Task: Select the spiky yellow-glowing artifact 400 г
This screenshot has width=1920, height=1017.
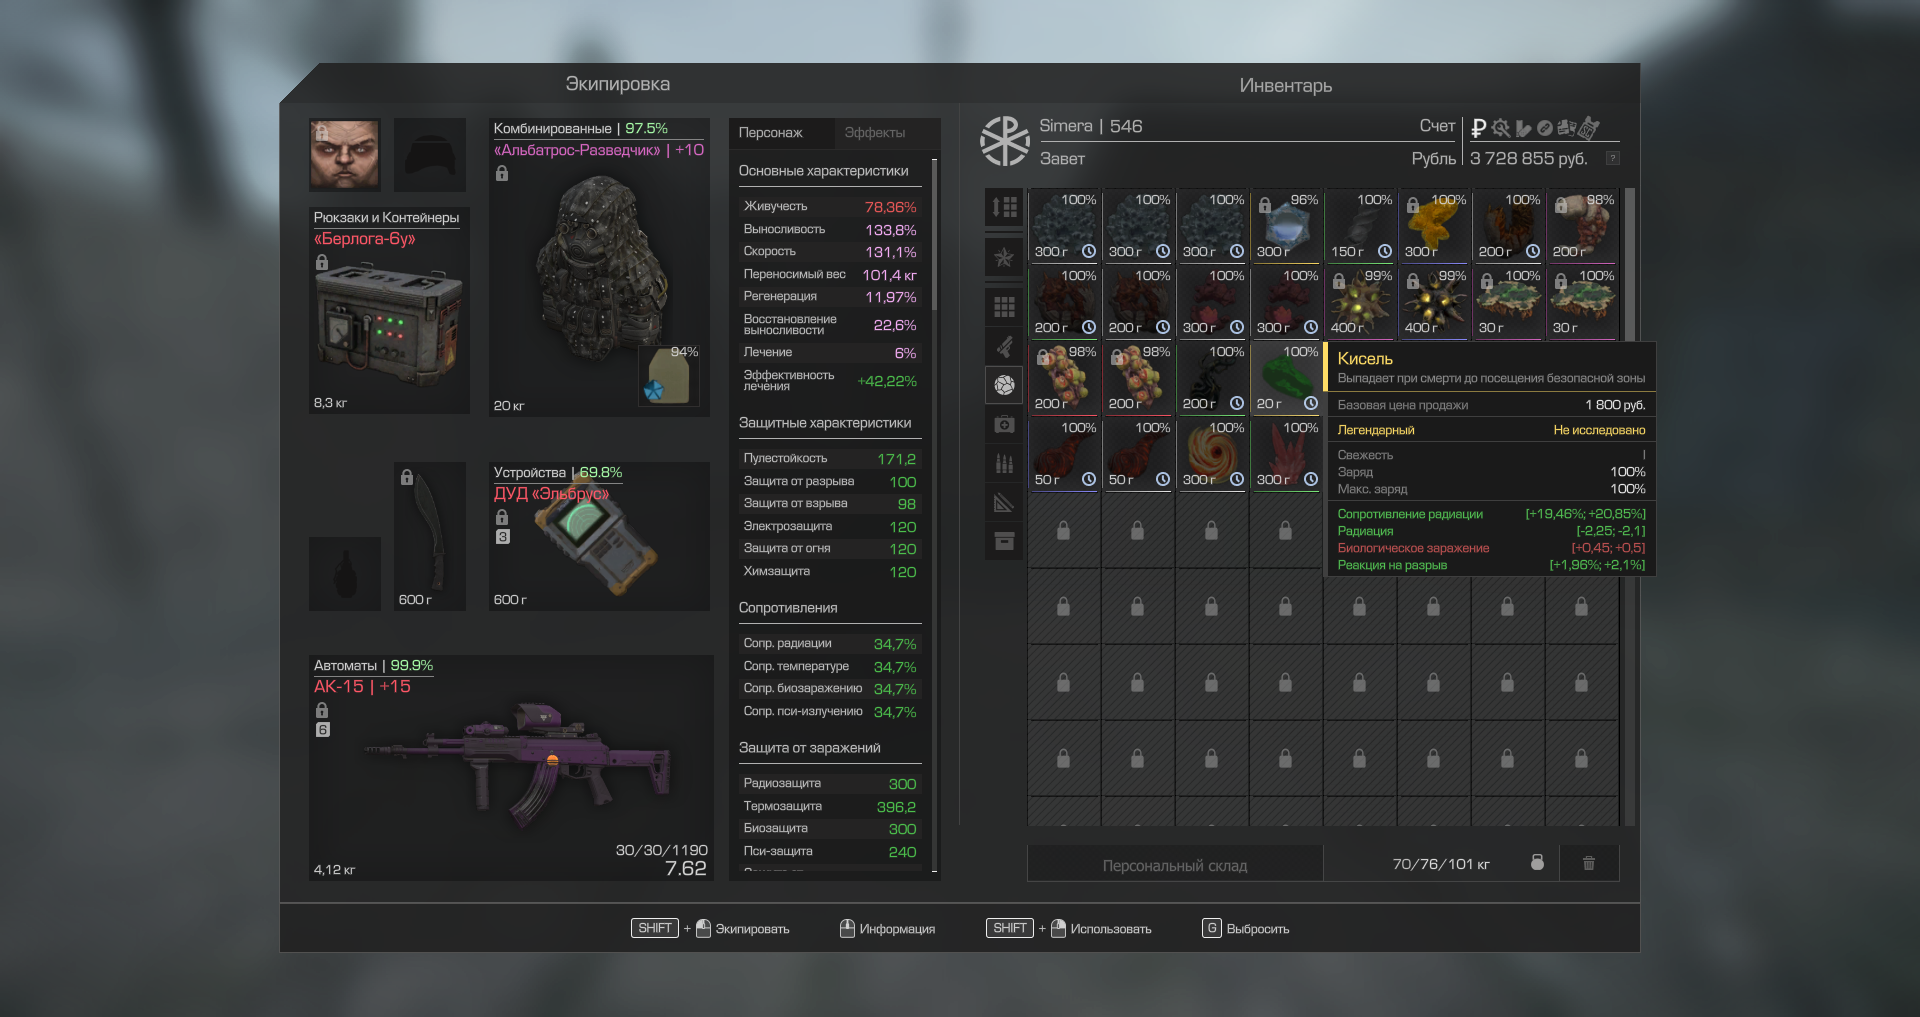Action: 1434,302
